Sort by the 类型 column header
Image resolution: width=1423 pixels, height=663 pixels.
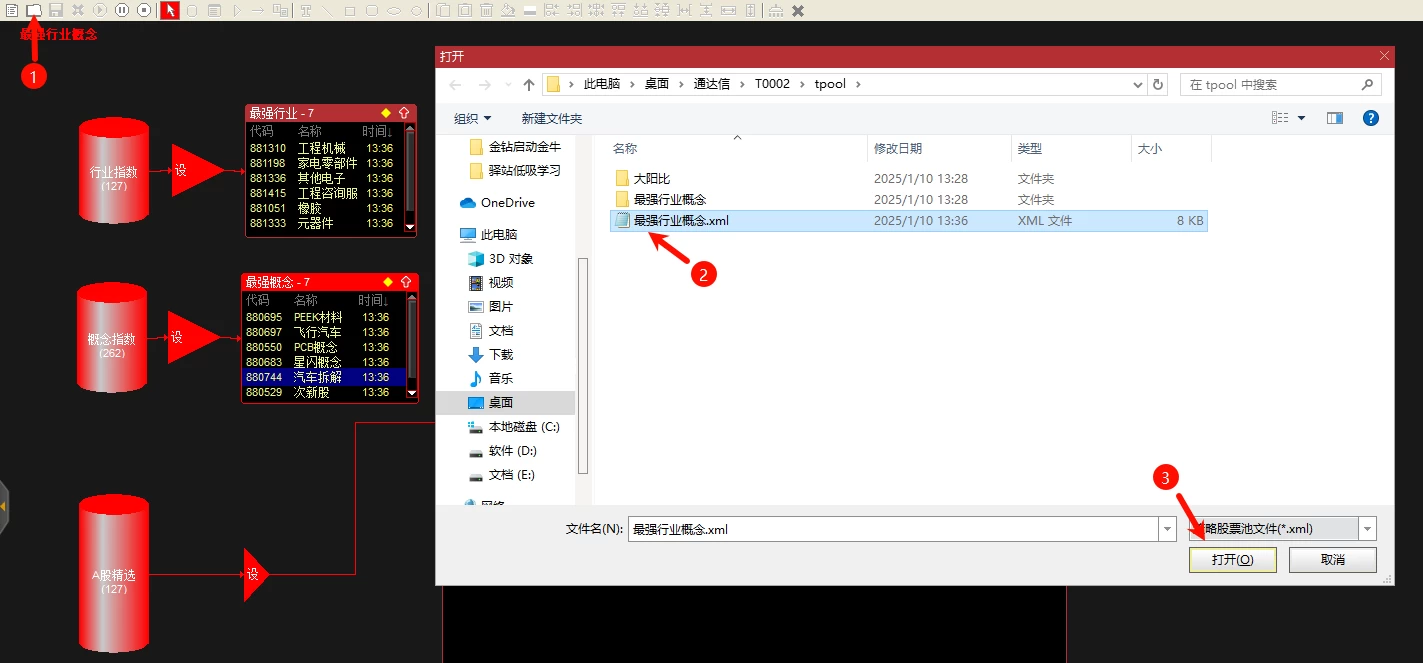pos(1029,148)
